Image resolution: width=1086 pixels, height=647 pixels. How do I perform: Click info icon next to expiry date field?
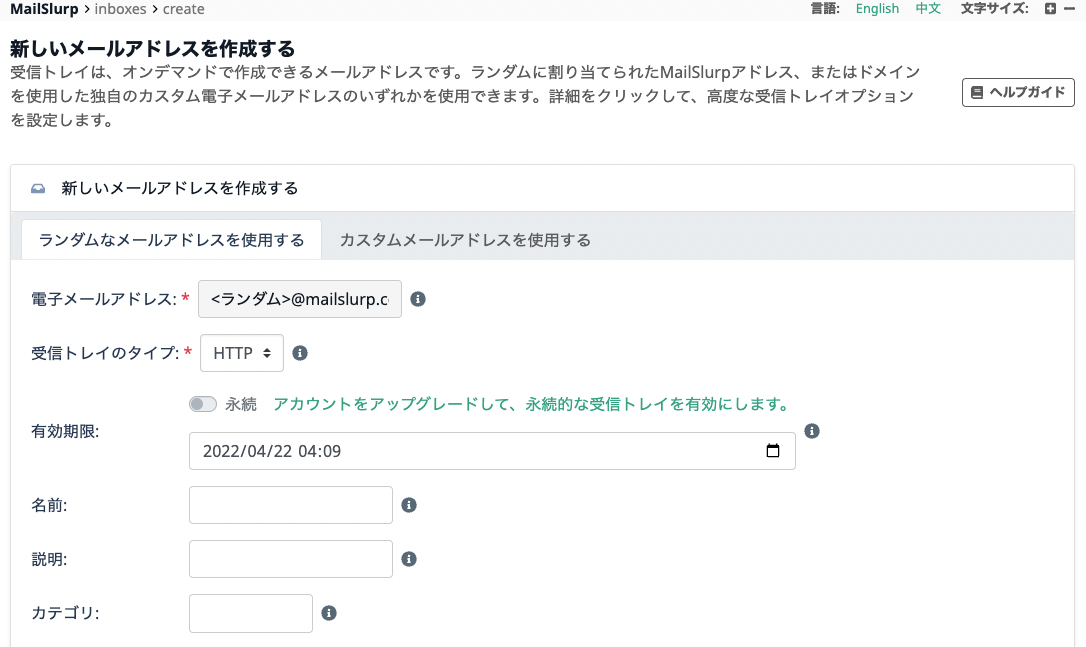click(x=812, y=431)
